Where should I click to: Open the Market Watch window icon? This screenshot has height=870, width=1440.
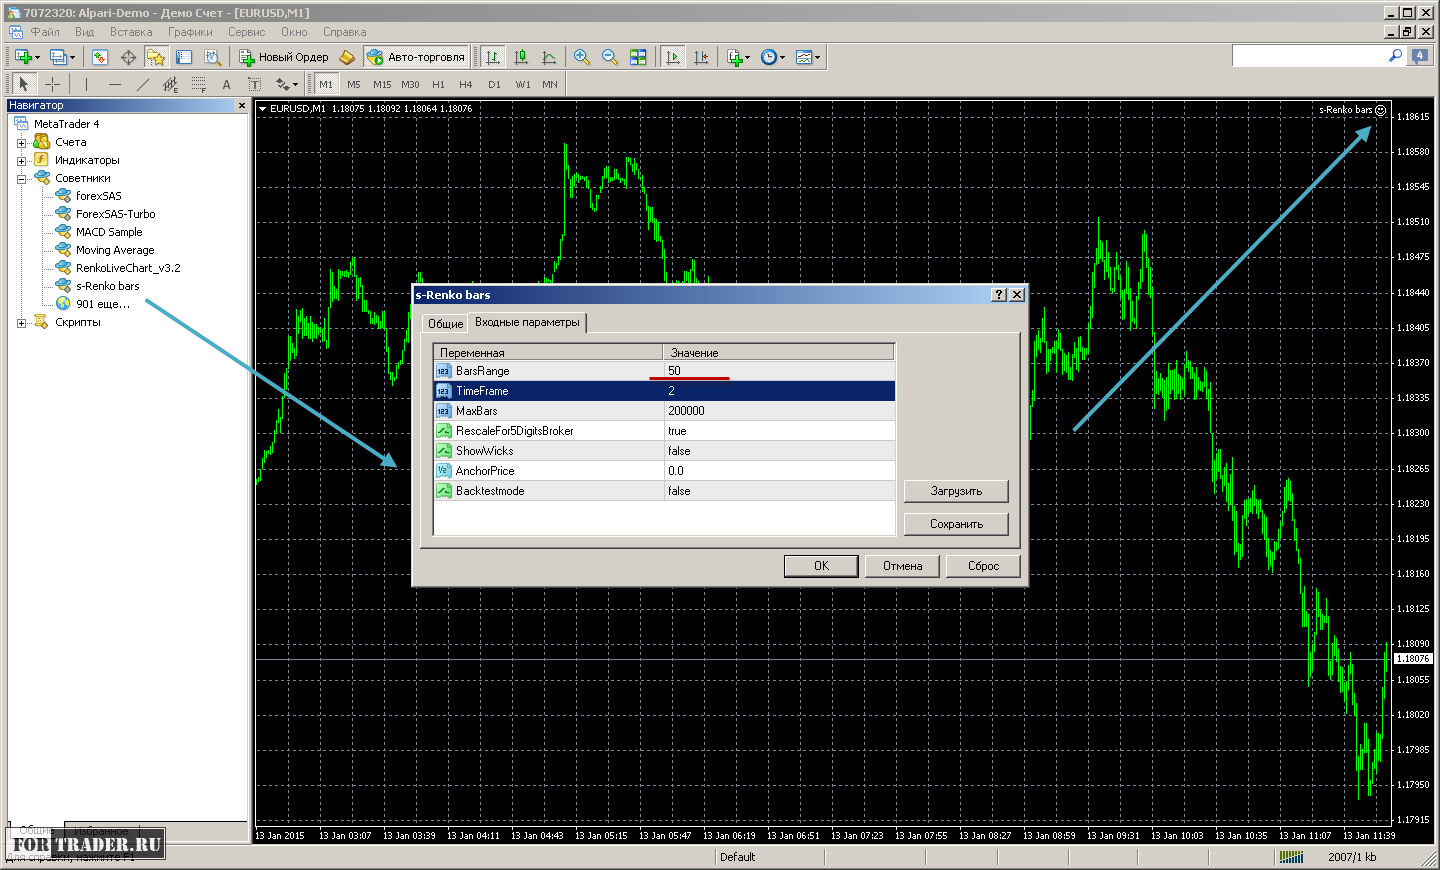click(100, 57)
